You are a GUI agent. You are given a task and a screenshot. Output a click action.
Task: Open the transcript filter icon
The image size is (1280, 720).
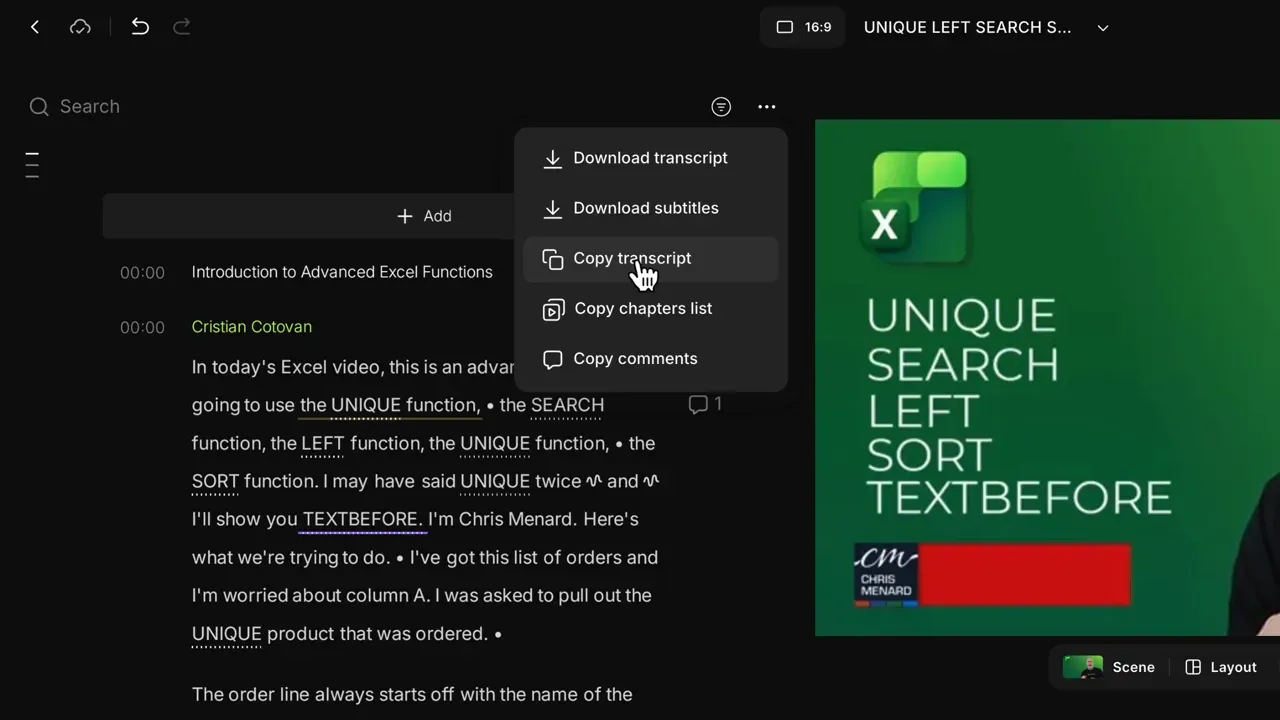721,106
